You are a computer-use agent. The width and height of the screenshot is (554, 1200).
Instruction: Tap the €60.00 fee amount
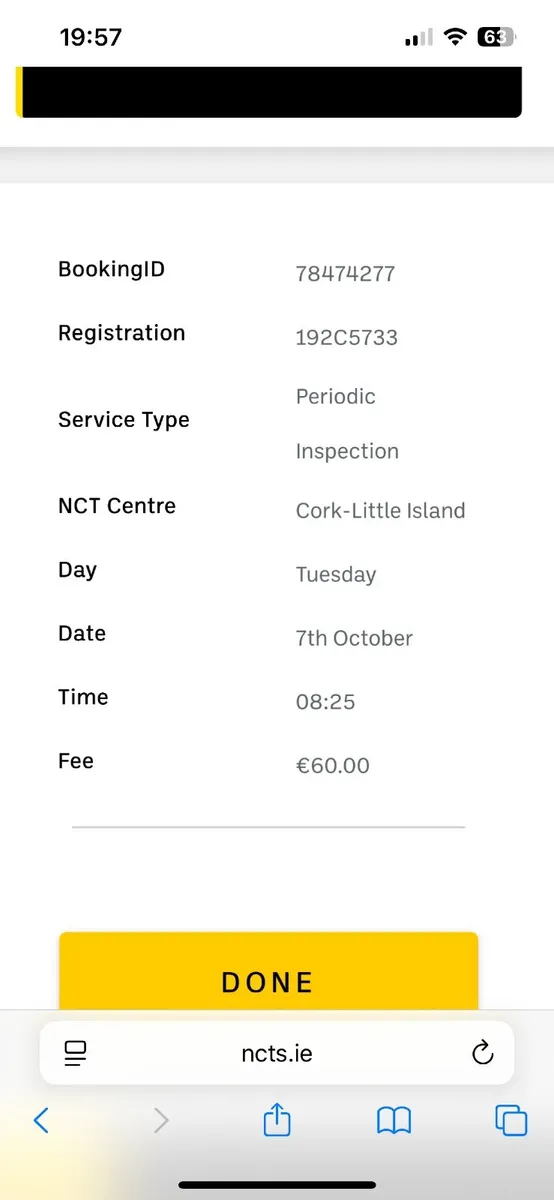(333, 766)
